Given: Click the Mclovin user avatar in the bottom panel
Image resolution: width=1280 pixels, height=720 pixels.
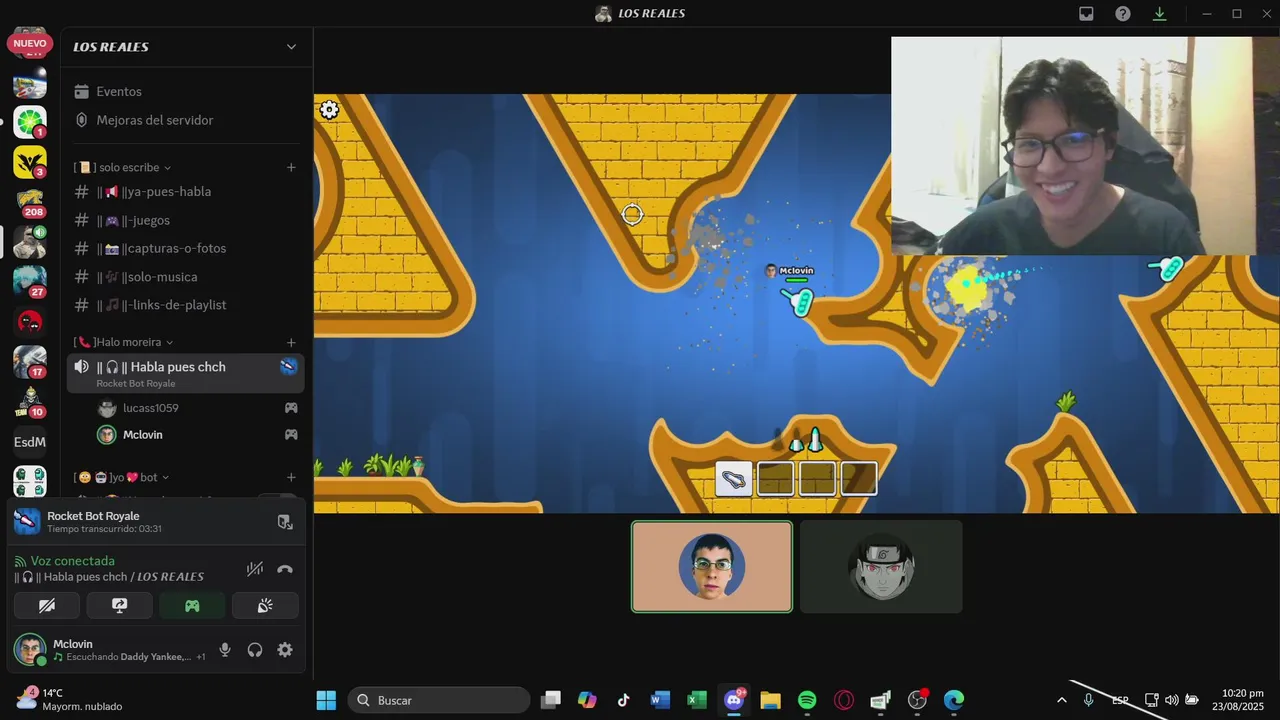Looking at the screenshot, I should coord(29,649).
